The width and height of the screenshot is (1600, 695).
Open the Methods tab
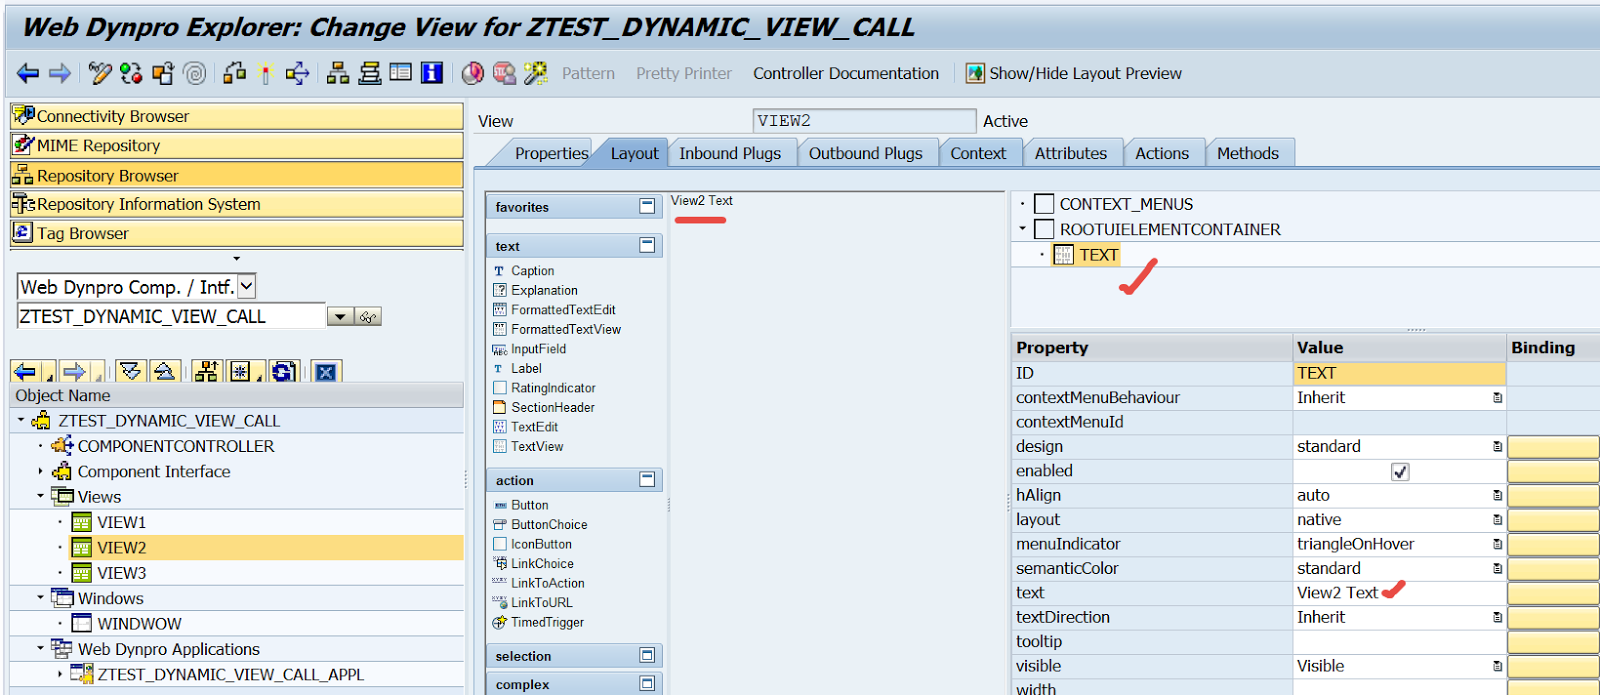(1247, 153)
